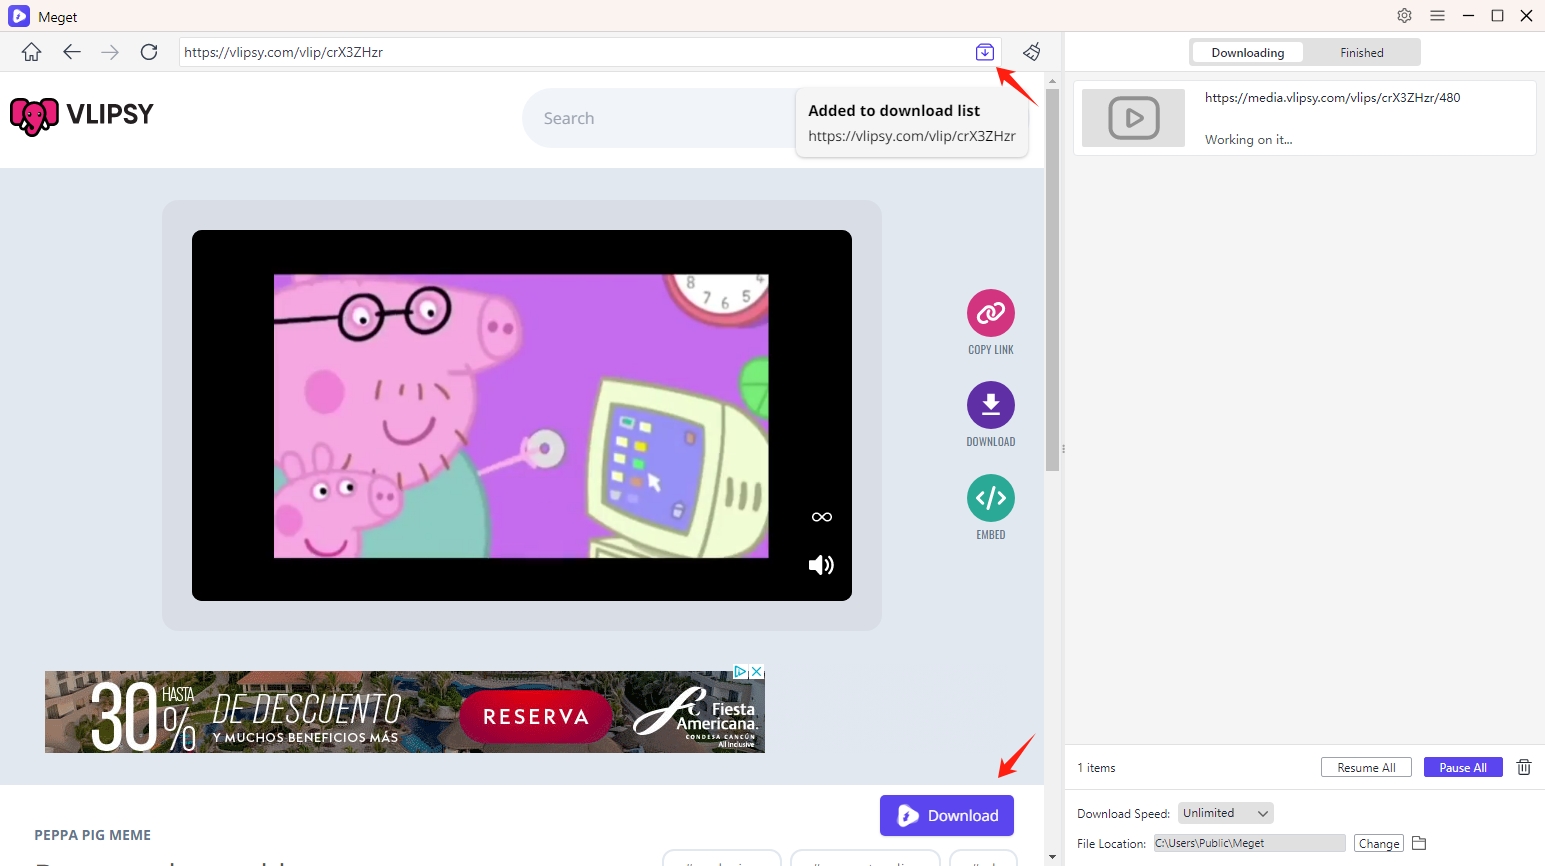Click the Pause All button
The image size is (1545, 866).
[1463, 767]
